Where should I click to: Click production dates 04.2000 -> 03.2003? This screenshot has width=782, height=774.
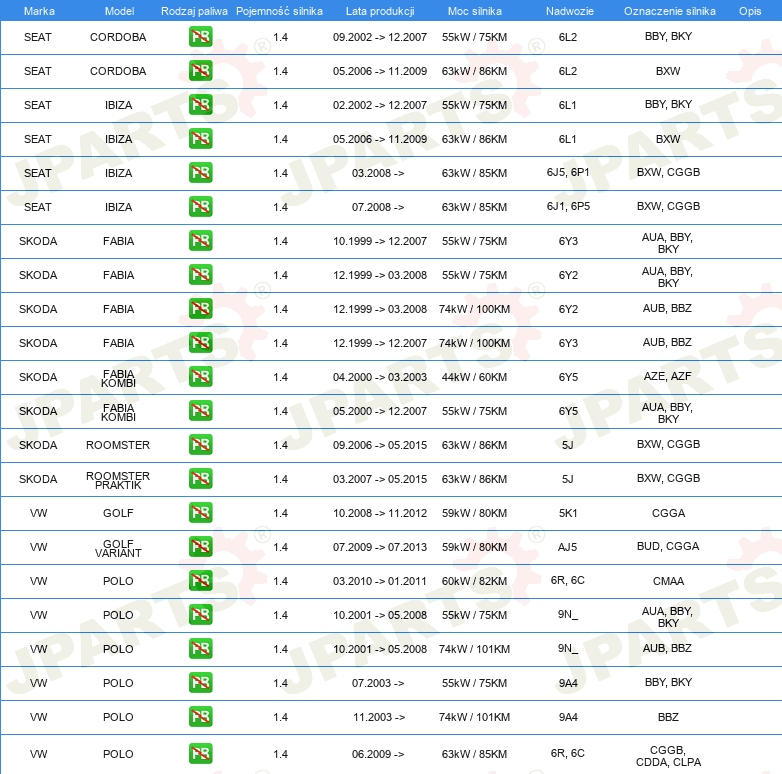[x=380, y=377]
